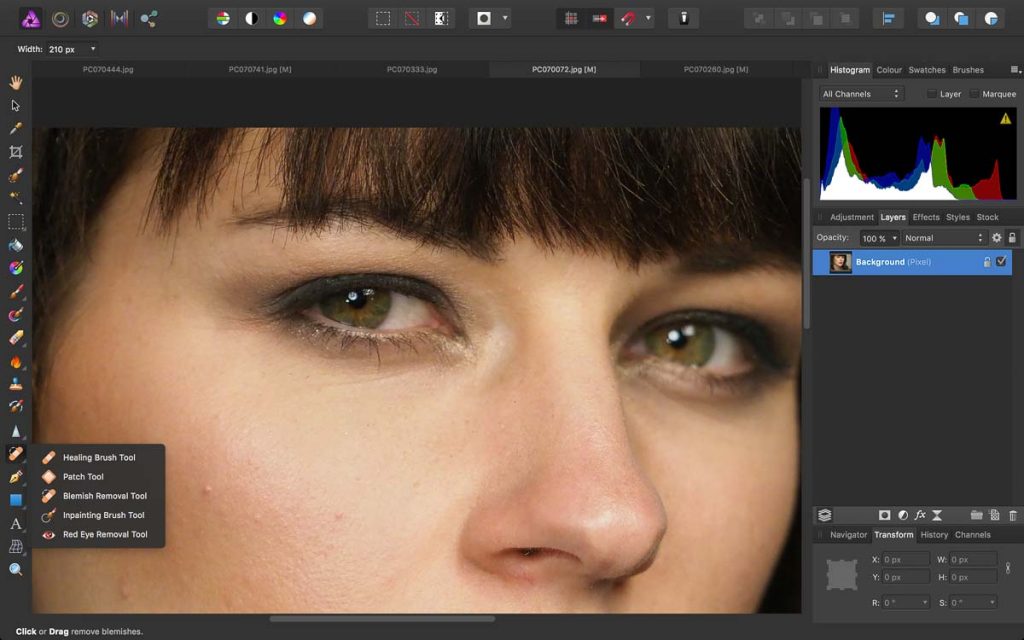Switch to the History tab
The height and width of the screenshot is (640, 1024).
click(x=934, y=535)
